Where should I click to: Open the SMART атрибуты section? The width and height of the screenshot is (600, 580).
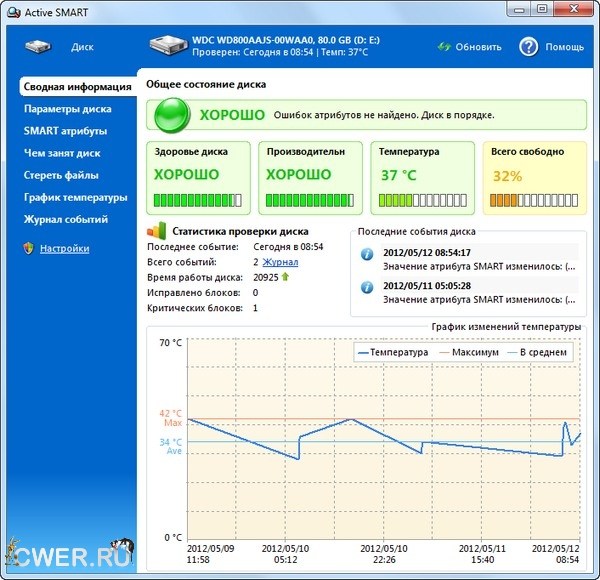[x=66, y=131]
